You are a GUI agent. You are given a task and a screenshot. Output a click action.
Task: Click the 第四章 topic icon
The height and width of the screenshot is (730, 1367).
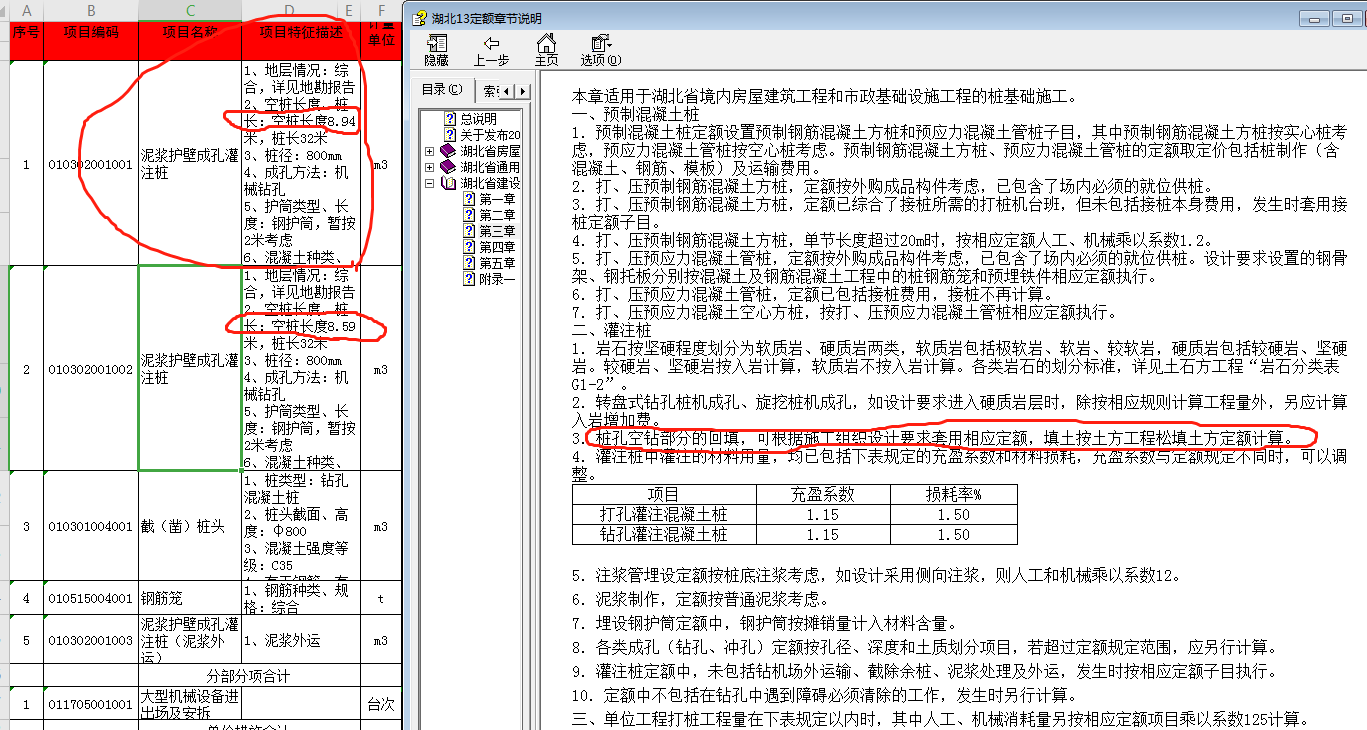(469, 247)
